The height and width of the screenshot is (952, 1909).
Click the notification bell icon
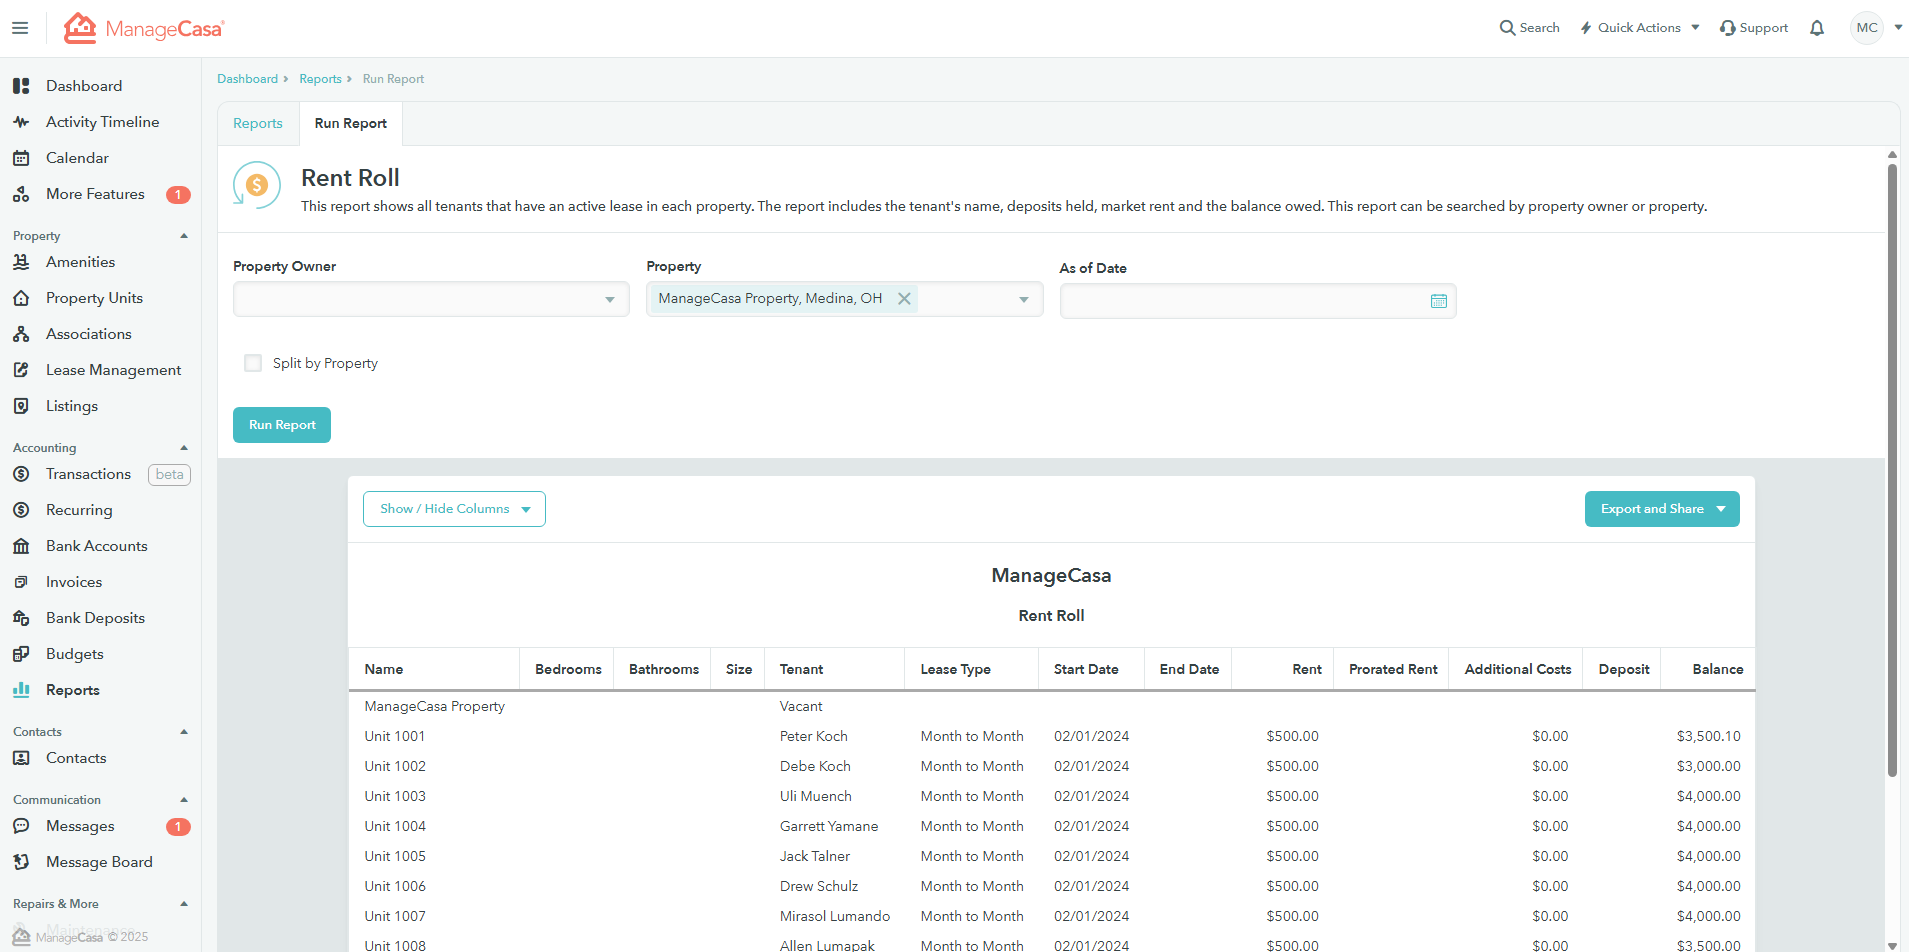[x=1817, y=28]
